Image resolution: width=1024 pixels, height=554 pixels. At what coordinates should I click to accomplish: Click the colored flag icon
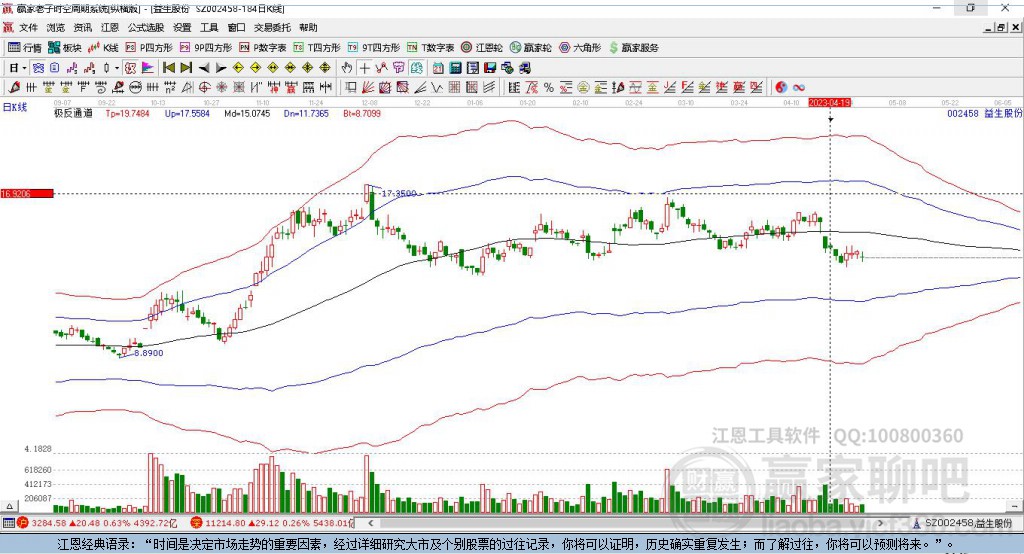pos(148,68)
